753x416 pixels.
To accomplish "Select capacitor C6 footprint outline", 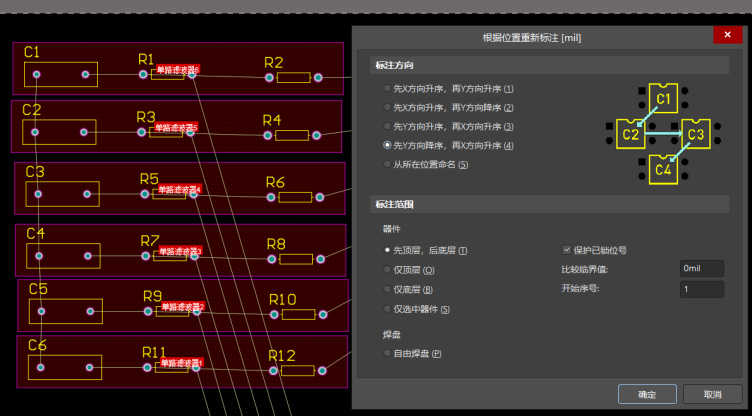I will click(x=65, y=368).
